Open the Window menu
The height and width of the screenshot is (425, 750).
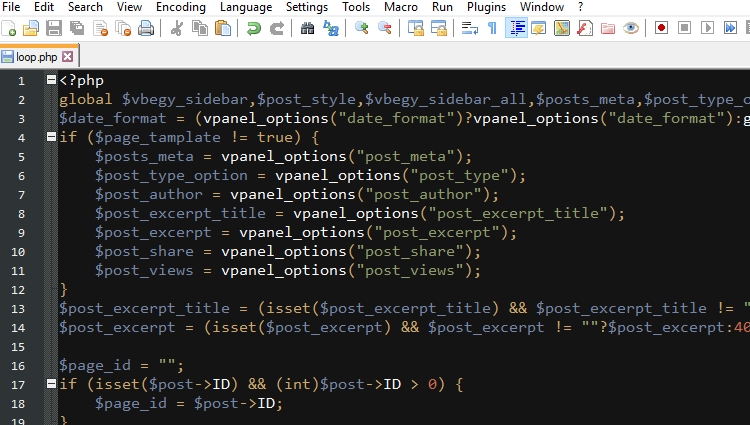pos(542,7)
